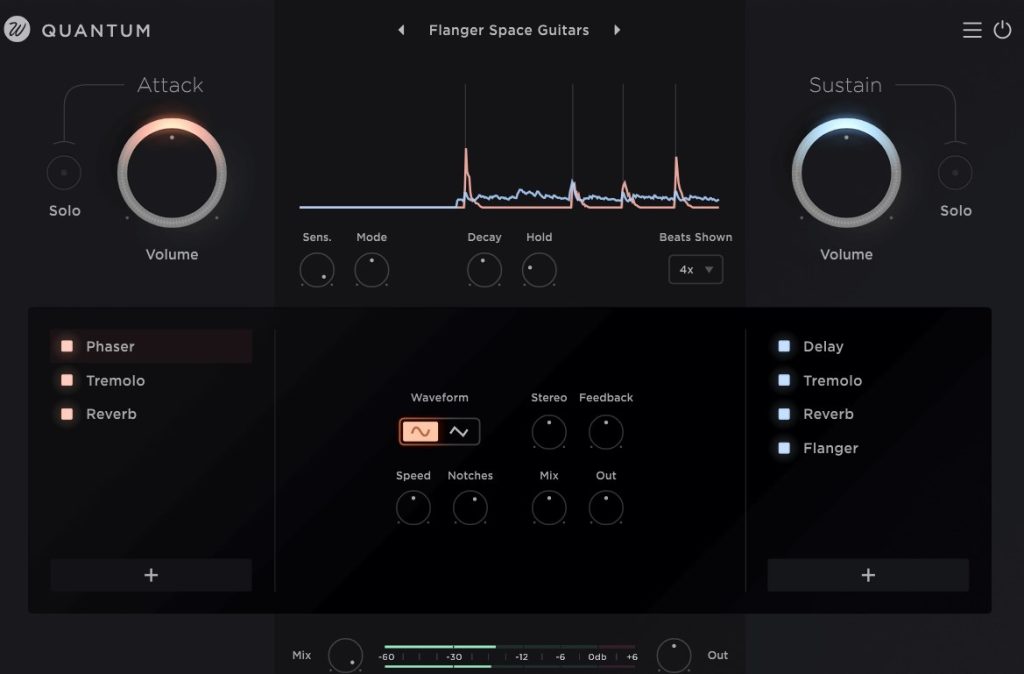Open the hamburger menu icon
Screen dimensions: 1024x674
point(972,30)
